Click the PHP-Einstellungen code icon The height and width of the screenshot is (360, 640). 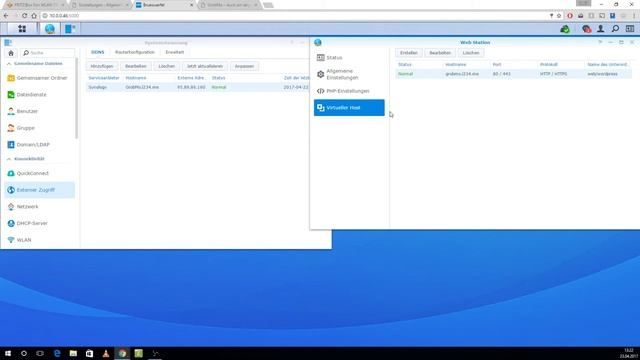[320, 91]
